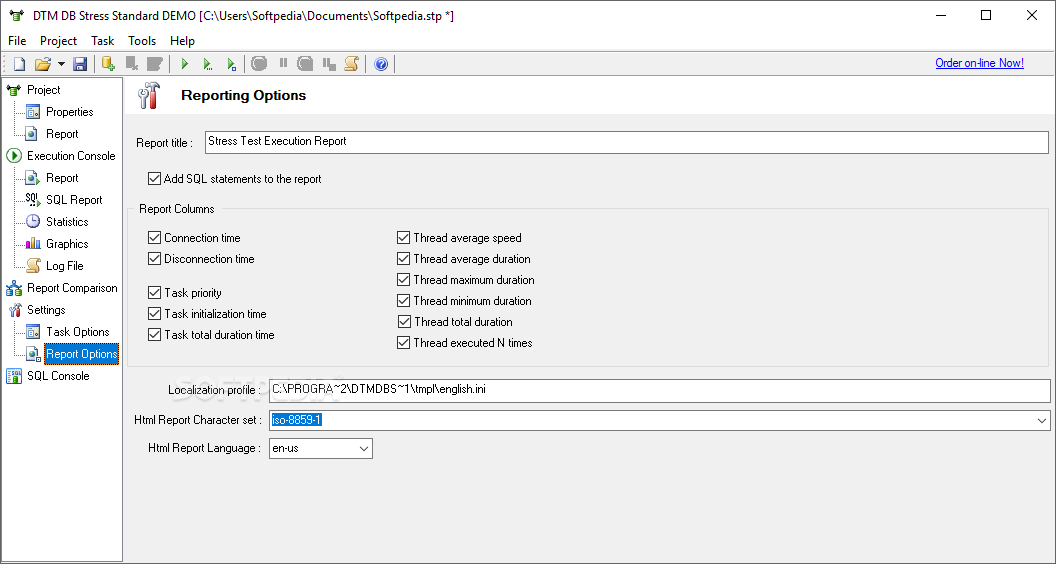The width and height of the screenshot is (1056, 564).
Task: Follow the Order on-line Now! link
Action: pos(979,63)
